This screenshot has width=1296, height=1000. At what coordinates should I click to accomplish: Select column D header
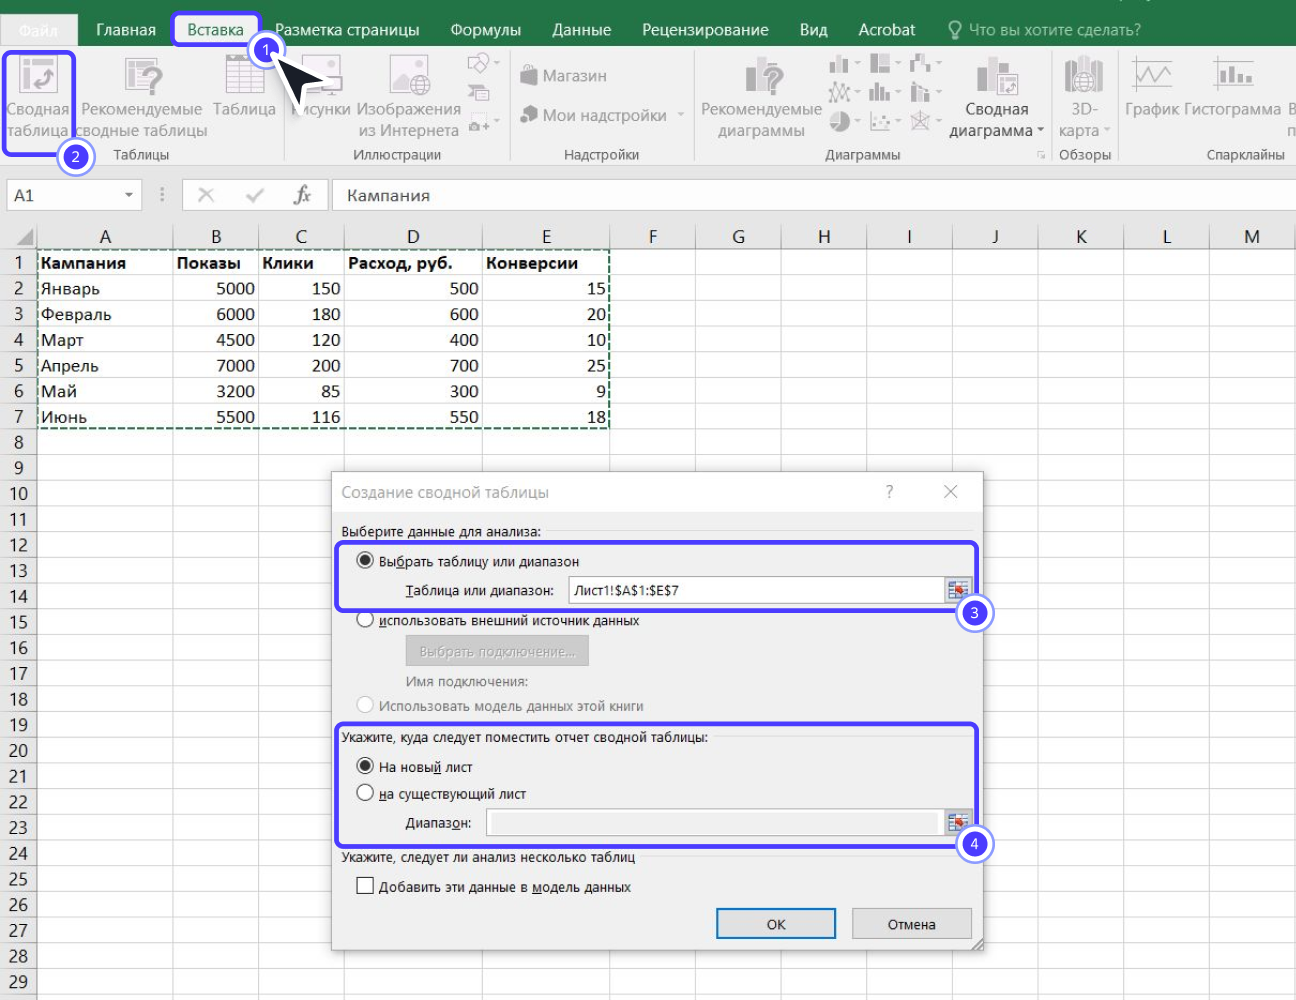413,237
